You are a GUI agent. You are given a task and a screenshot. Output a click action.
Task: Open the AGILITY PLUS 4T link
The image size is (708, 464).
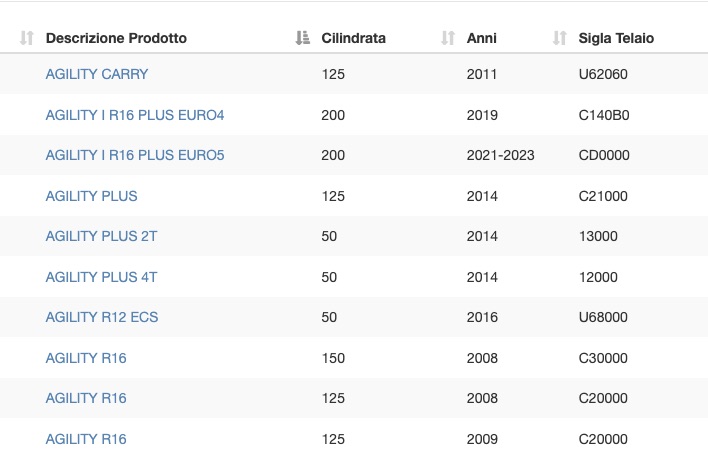tap(101, 277)
